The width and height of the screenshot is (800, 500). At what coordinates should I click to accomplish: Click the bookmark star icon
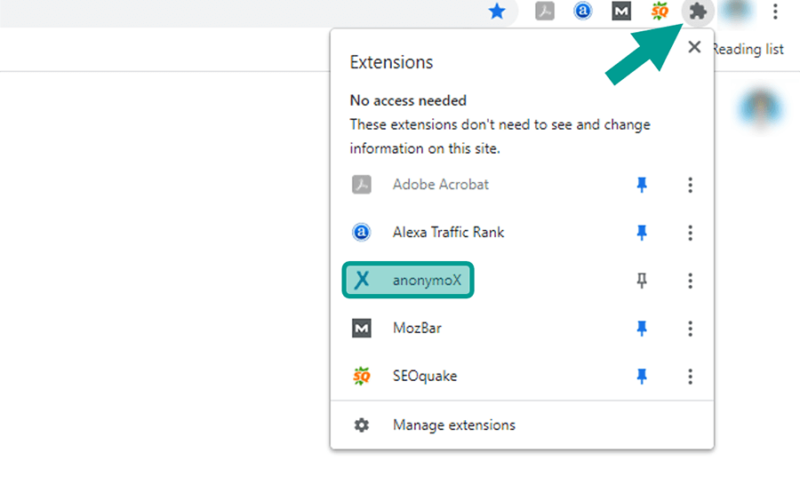coord(496,11)
